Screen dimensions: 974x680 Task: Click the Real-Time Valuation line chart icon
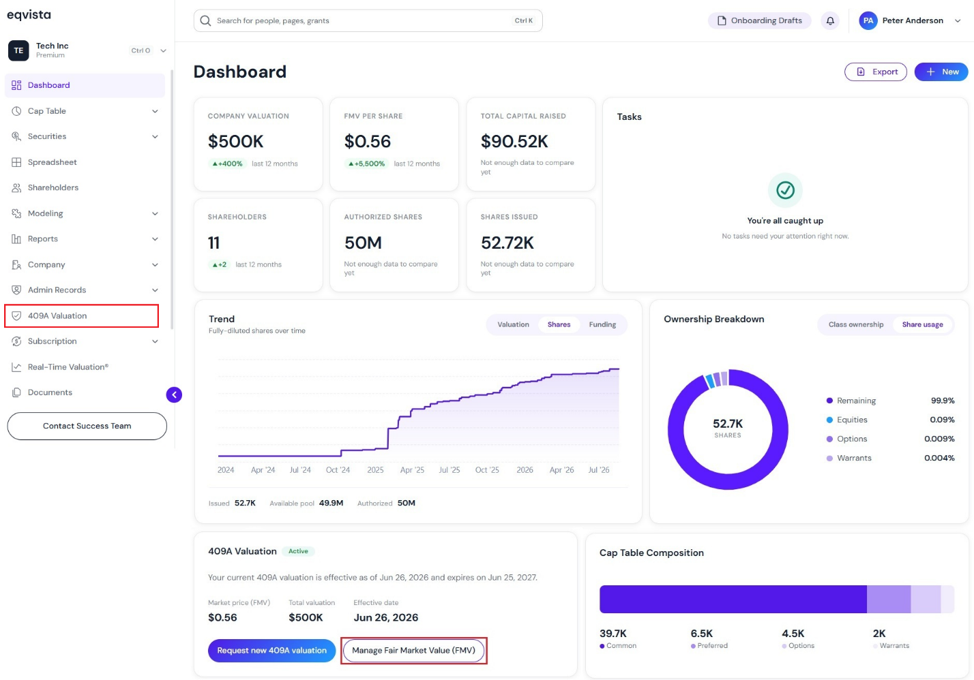click(16, 367)
